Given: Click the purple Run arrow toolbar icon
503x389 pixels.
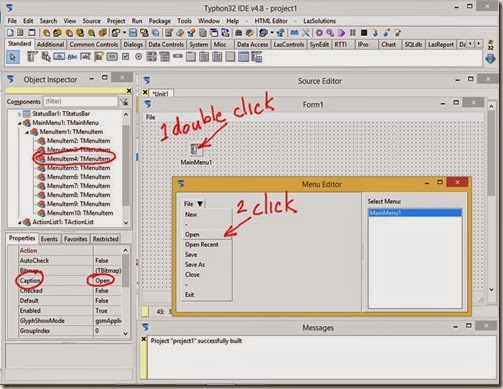Looking at the screenshot, I should pyautogui.click(x=341, y=33).
